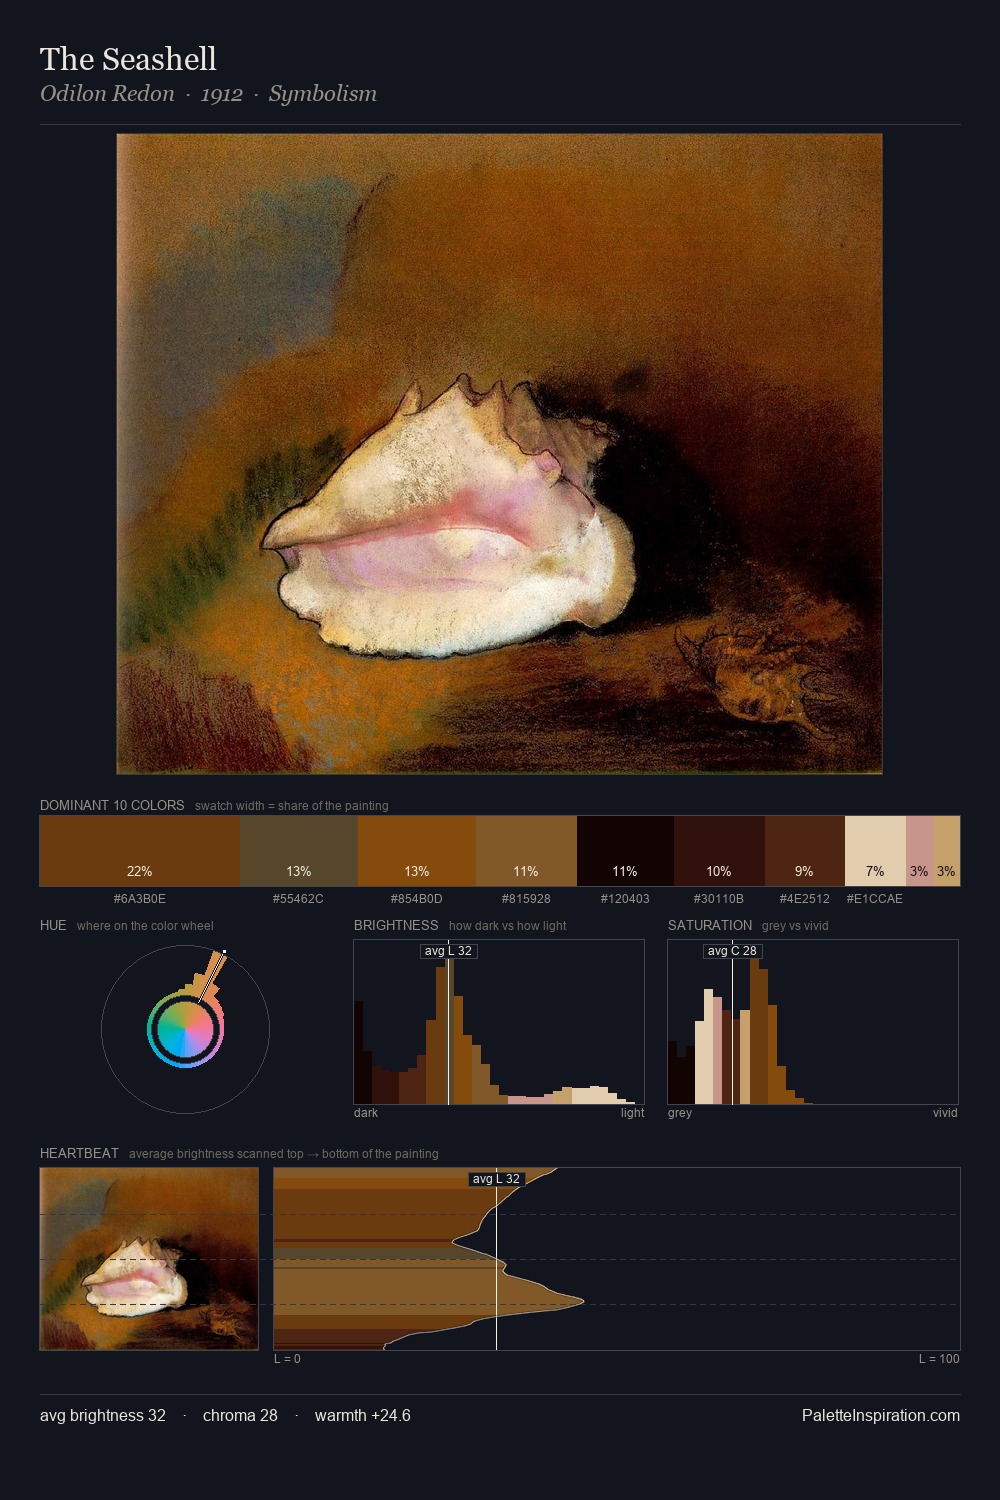Click the "#4E2512" hex label

click(805, 899)
